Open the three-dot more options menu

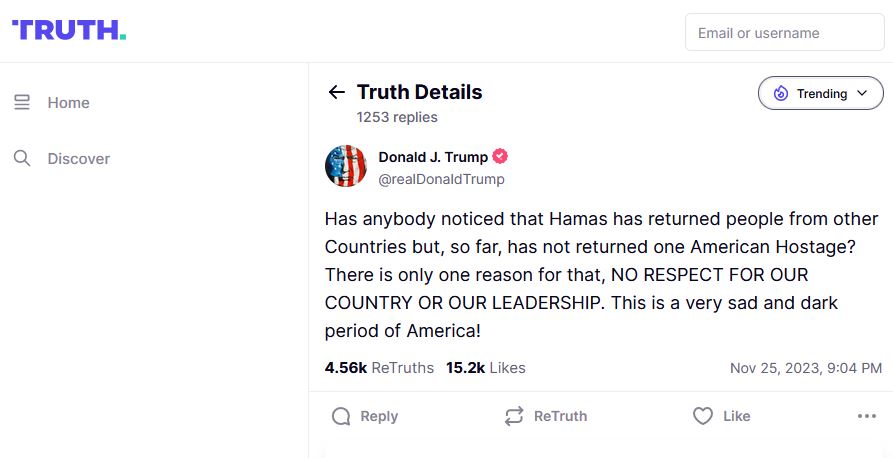tap(867, 416)
